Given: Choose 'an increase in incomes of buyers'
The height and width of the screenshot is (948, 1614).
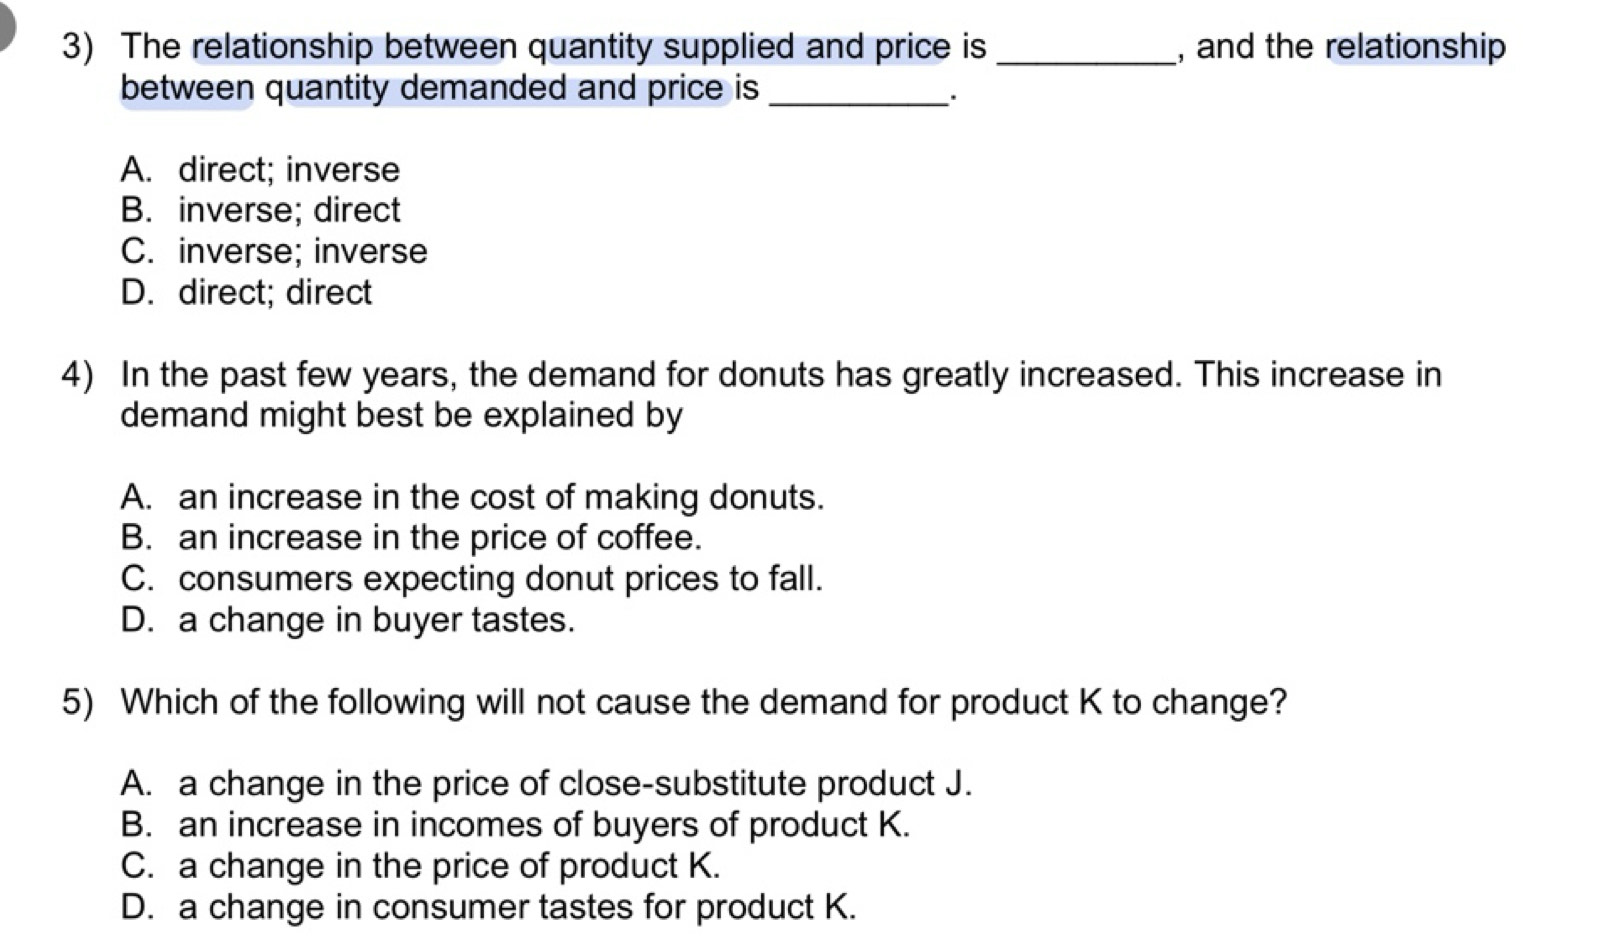Looking at the screenshot, I should [544, 825].
